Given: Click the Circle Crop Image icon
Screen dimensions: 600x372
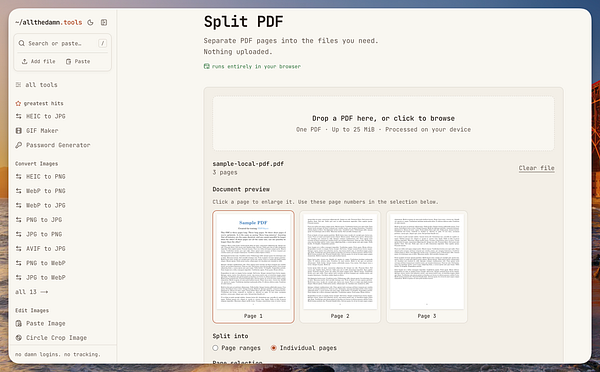Looking at the screenshot, I should pyautogui.click(x=18, y=338).
